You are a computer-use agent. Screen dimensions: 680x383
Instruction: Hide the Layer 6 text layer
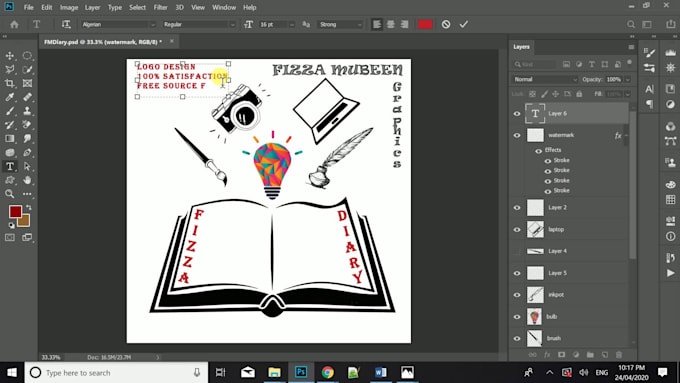coord(517,114)
